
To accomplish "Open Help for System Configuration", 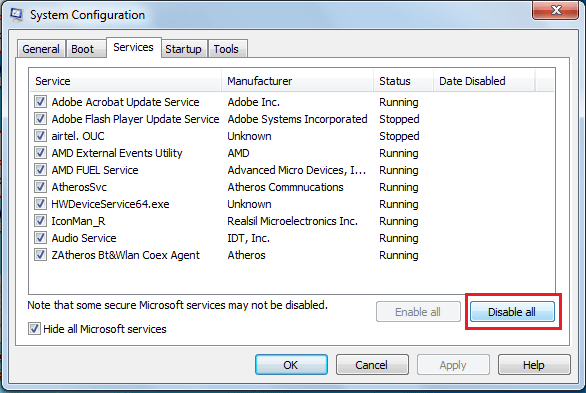I will (x=534, y=365).
